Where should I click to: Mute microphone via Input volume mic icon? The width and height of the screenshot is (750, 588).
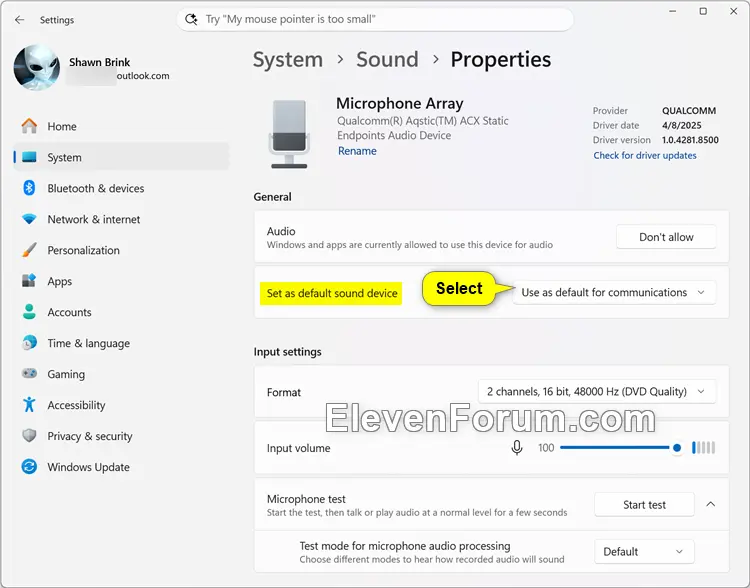click(x=517, y=448)
